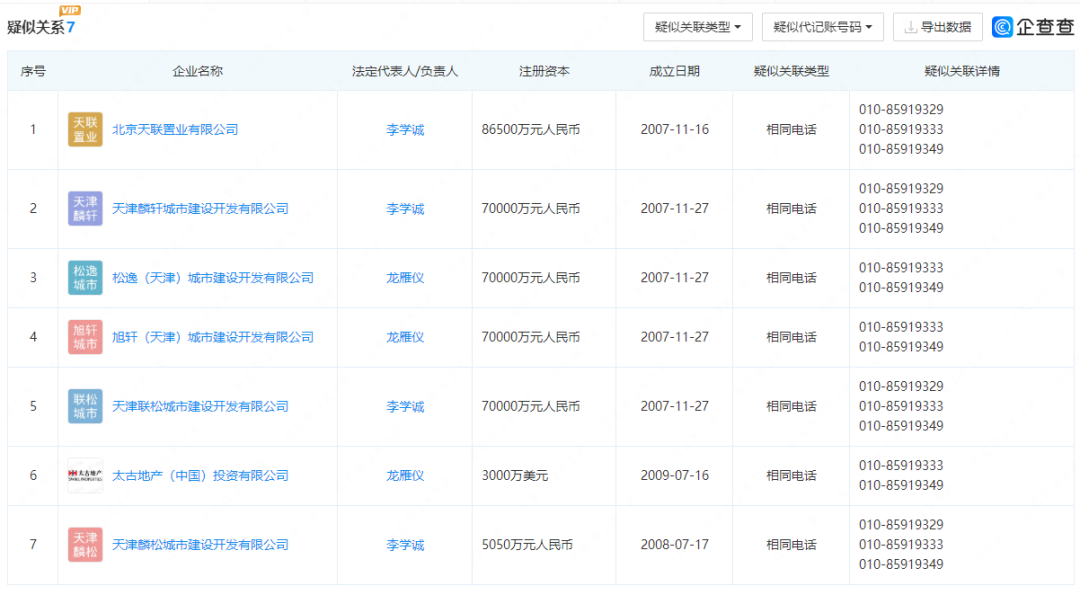
Task: Click the 松逸城市 teal logo icon
Action: [x=85, y=278]
